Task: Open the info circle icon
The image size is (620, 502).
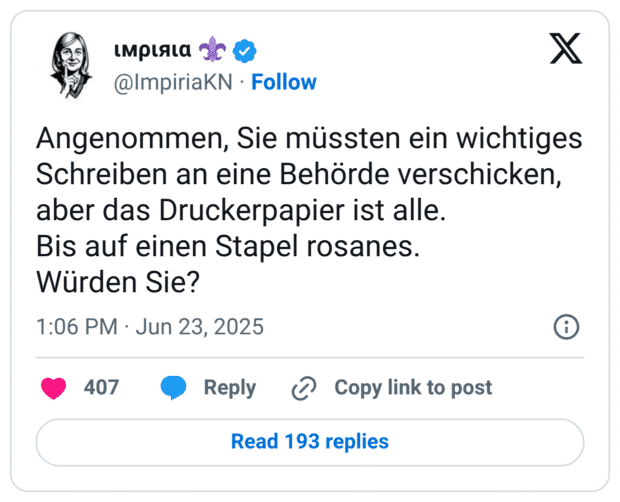Action: tap(566, 327)
